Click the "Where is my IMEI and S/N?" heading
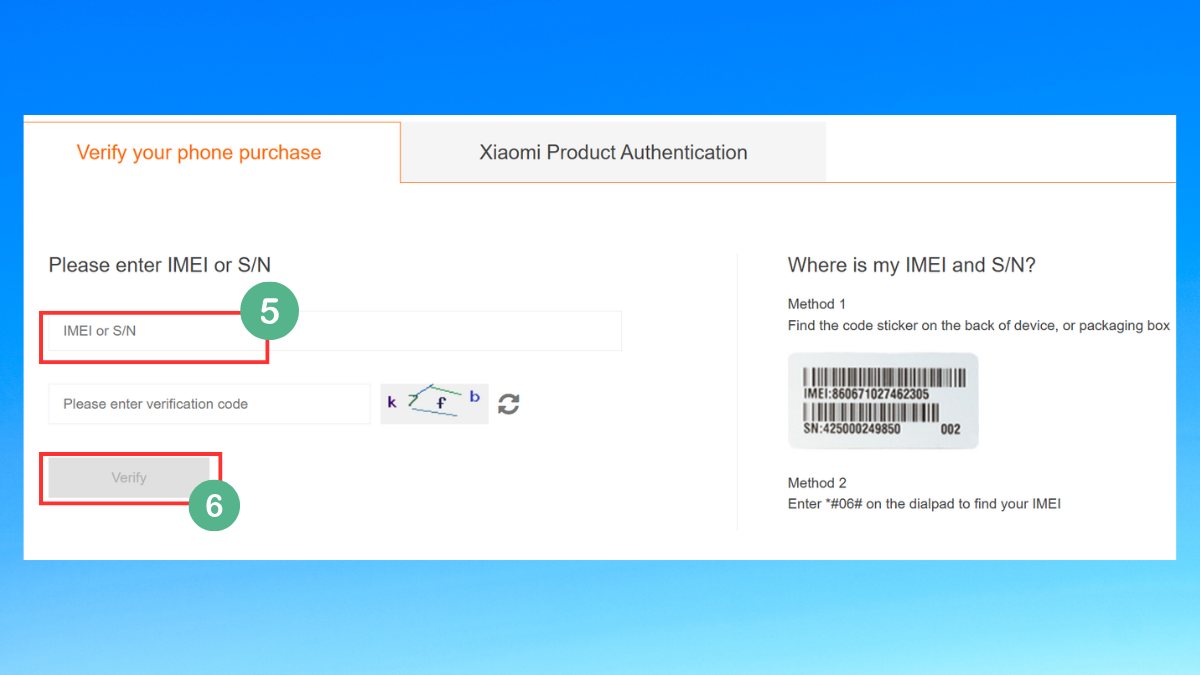 tap(911, 265)
